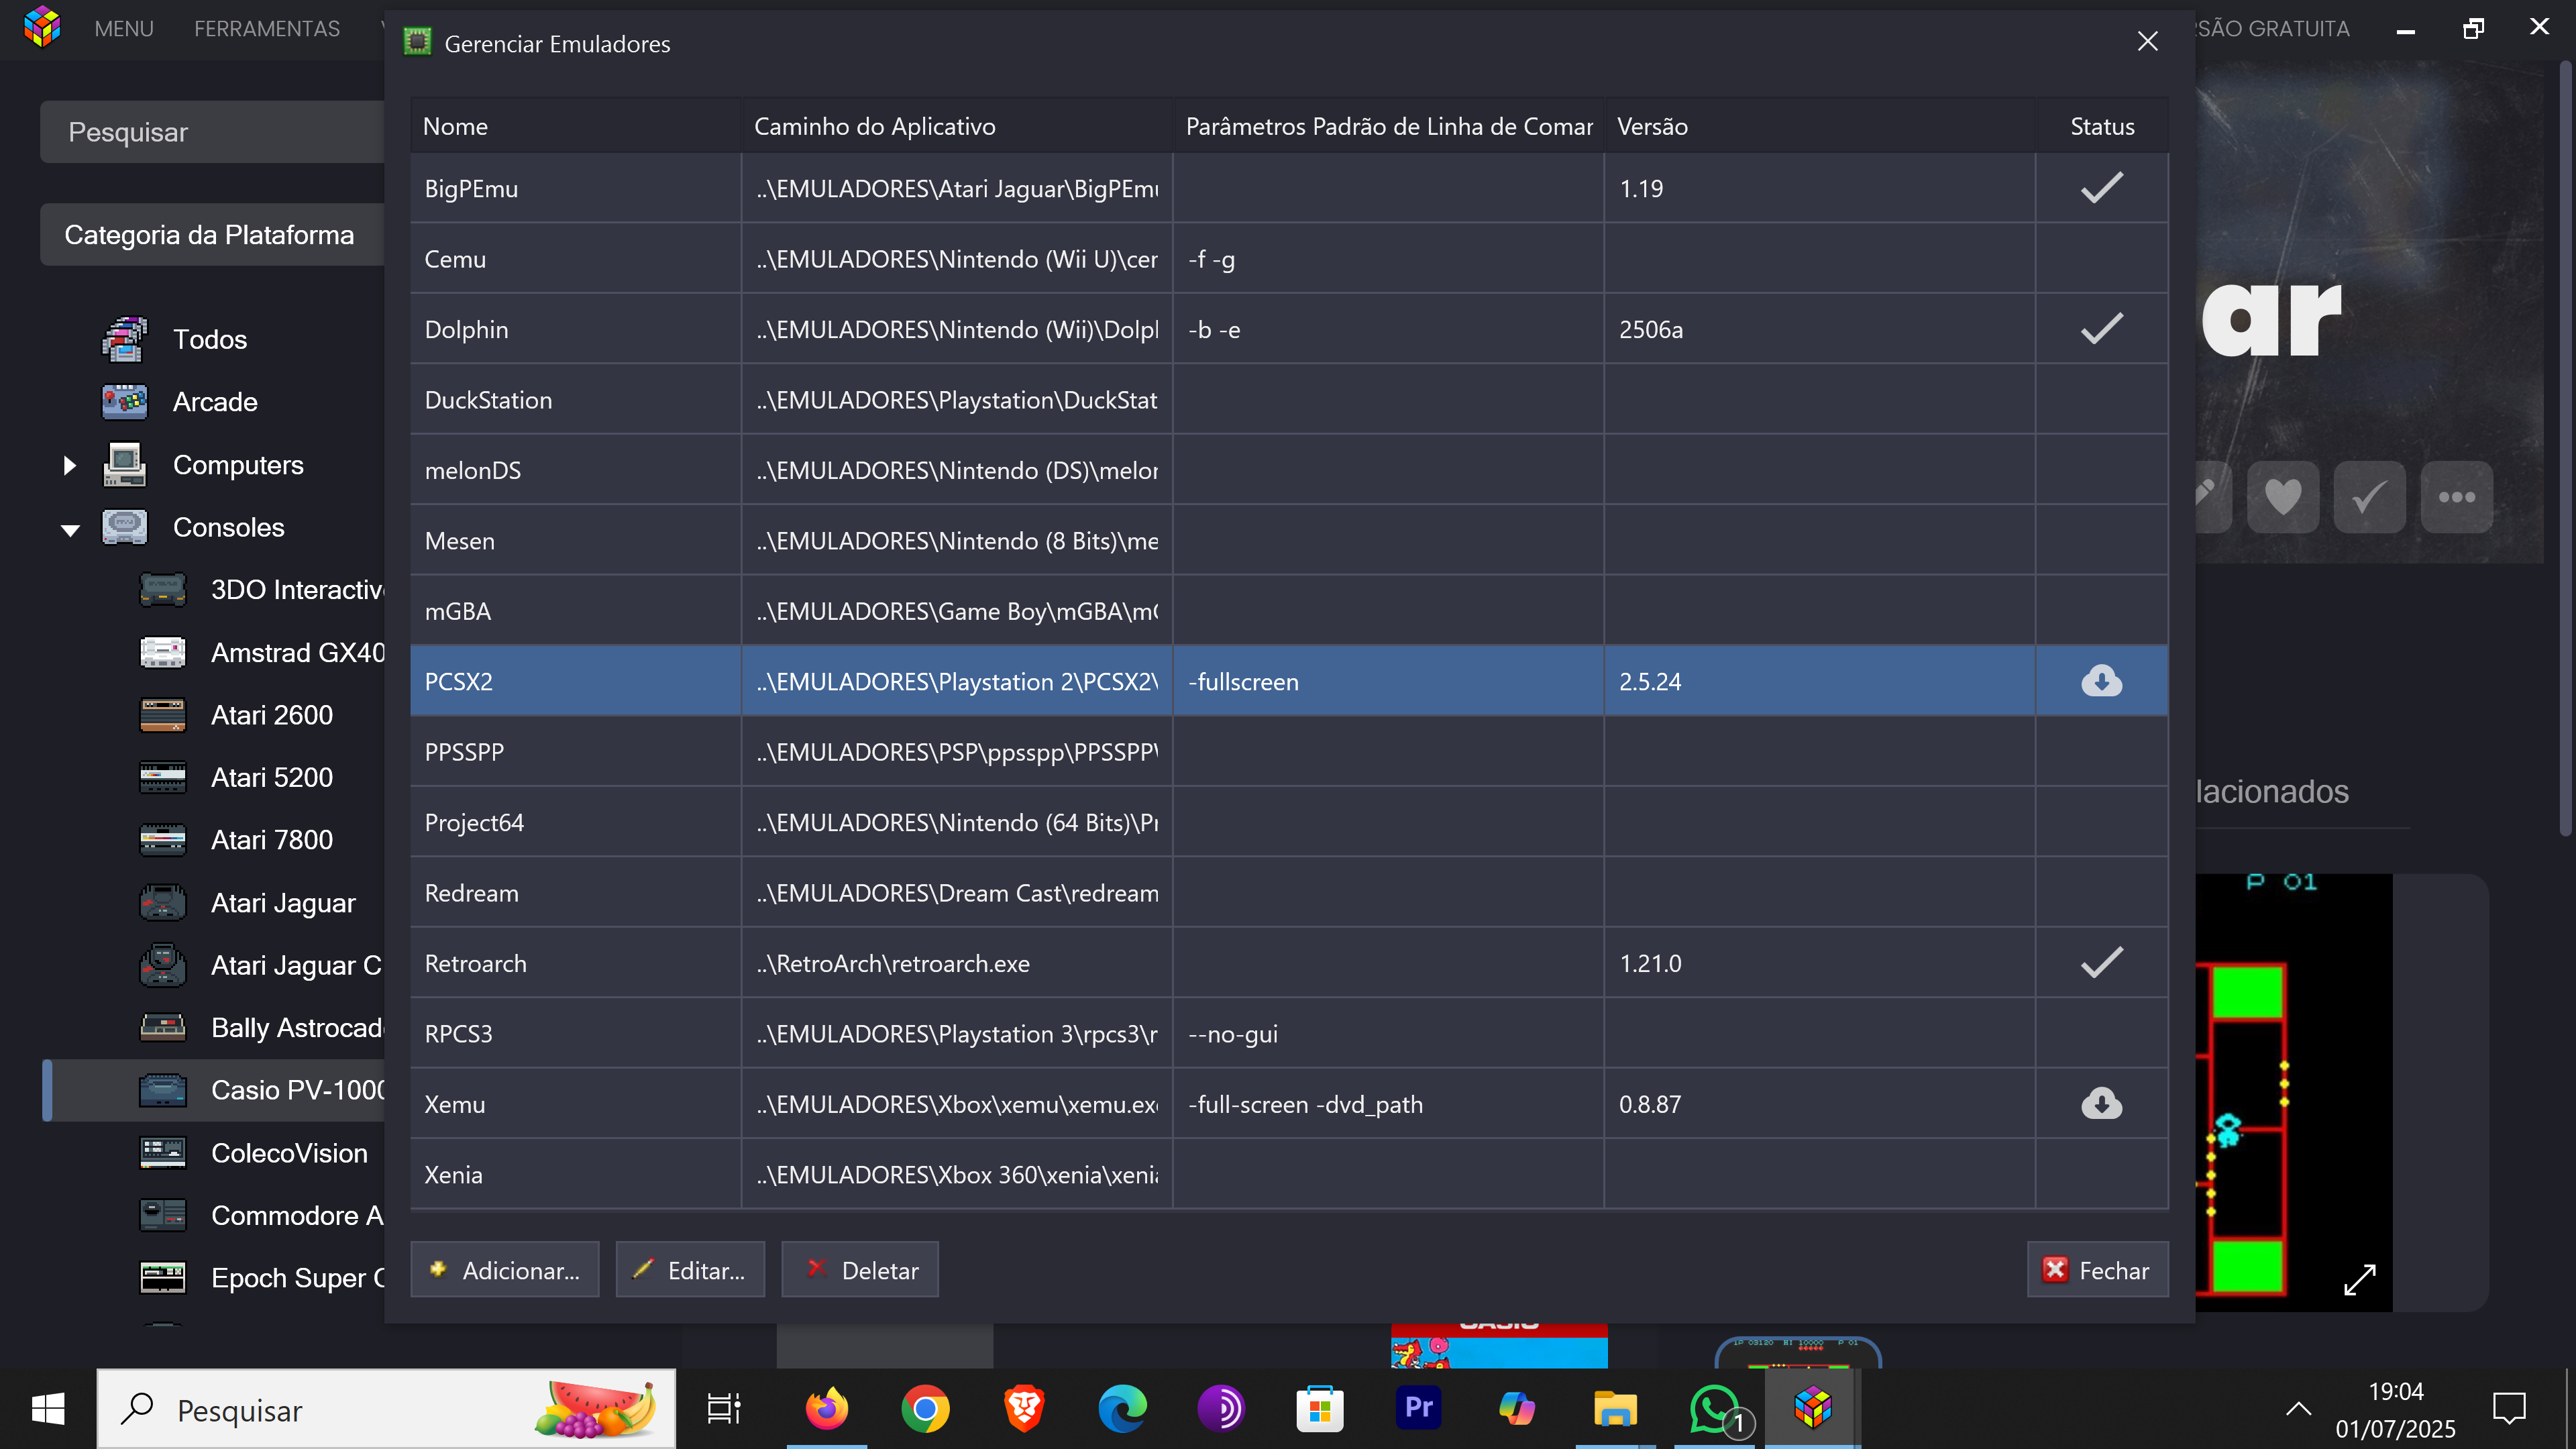Image resolution: width=2576 pixels, height=1449 pixels.
Task: Click the -fullscreen parameter cell
Action: (1388, 681)
